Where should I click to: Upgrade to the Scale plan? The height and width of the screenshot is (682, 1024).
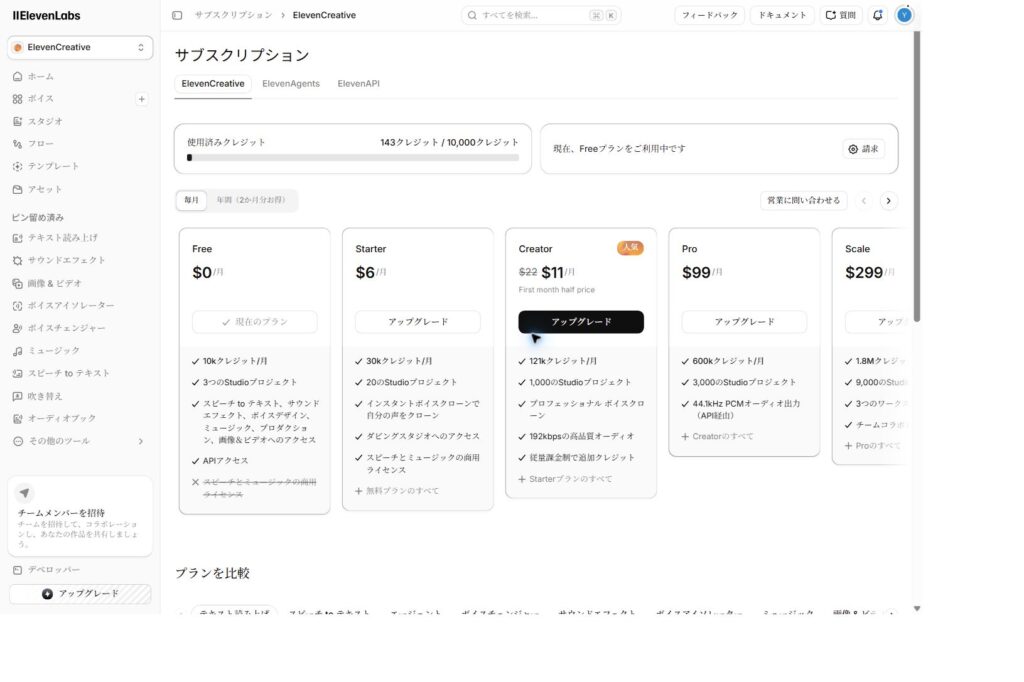coord(878,321)
